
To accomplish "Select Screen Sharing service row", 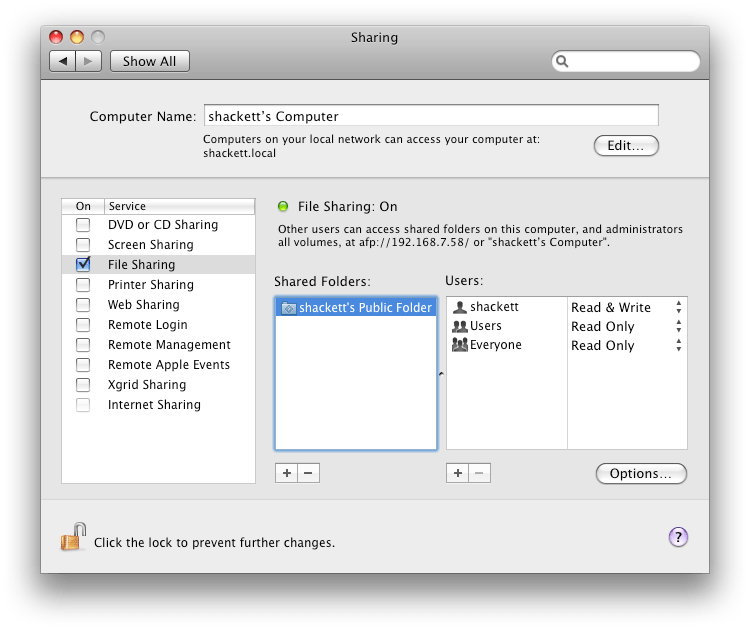I will pyautogui.click(x=158, y=244).
